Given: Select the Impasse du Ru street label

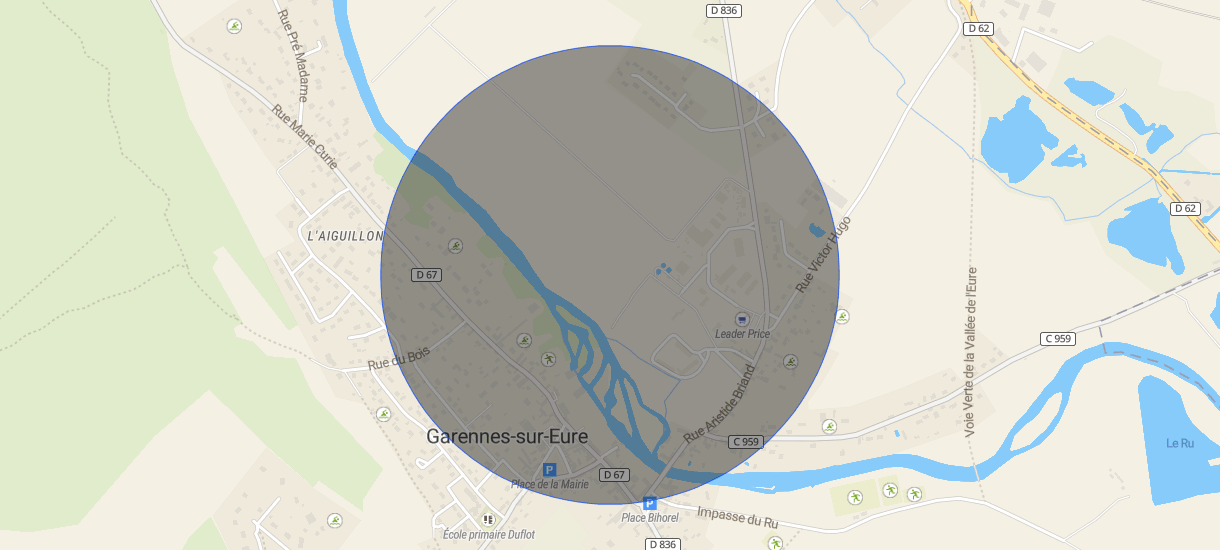Looking at the screenshot, I should [x=737, y=516].
